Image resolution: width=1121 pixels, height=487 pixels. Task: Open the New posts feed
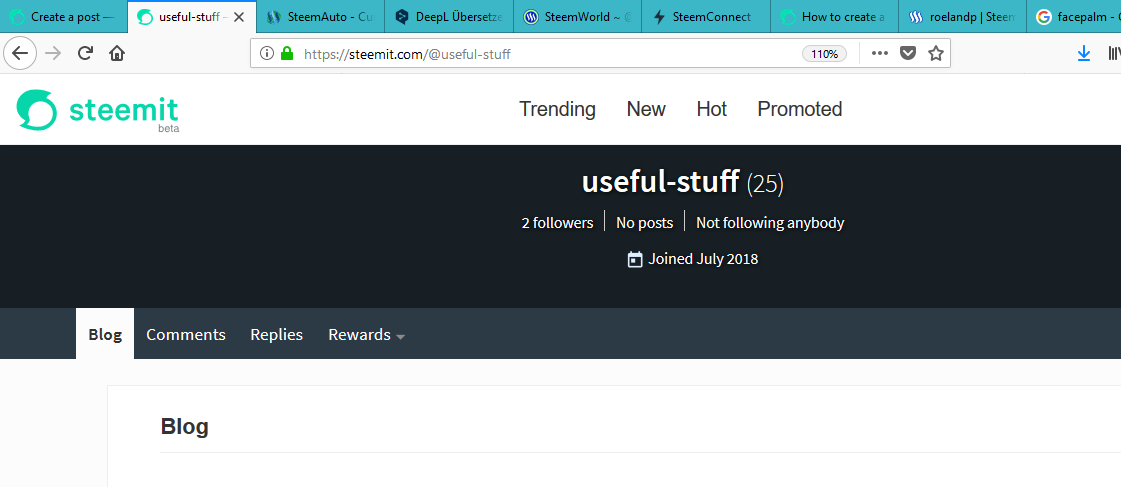[x=646, y=109]
